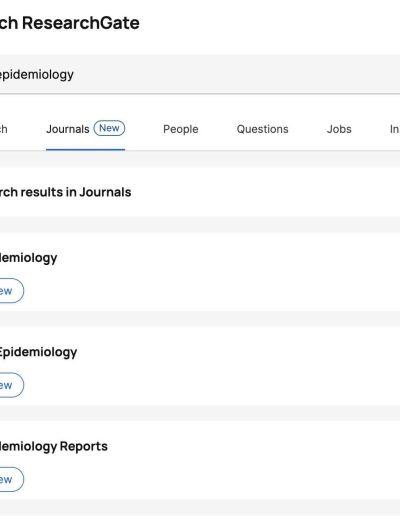
Task: Select the cut-off Institutions tab at right
Action: (395, 129)
